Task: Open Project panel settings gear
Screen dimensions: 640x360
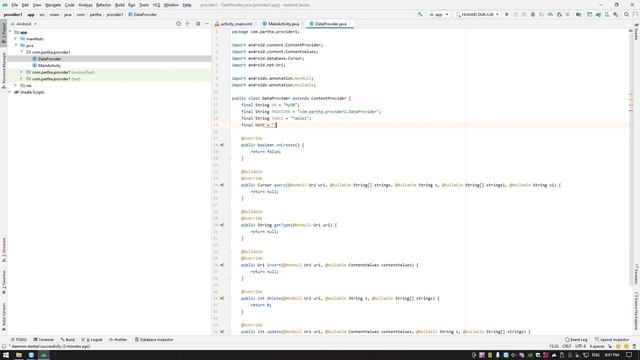Action: click(198, 24)
